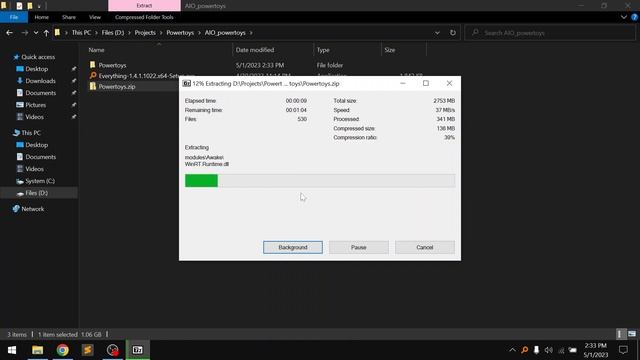Pause the extraction
The width and height of the screenshot is (640, 360).
[x=358, y=247]
